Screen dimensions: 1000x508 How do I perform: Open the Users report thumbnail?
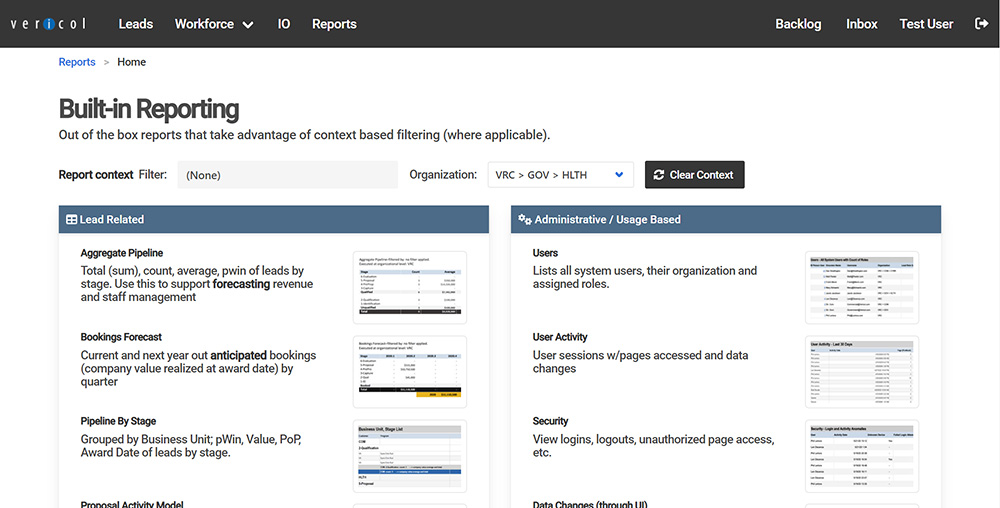[x=862, y=287]
